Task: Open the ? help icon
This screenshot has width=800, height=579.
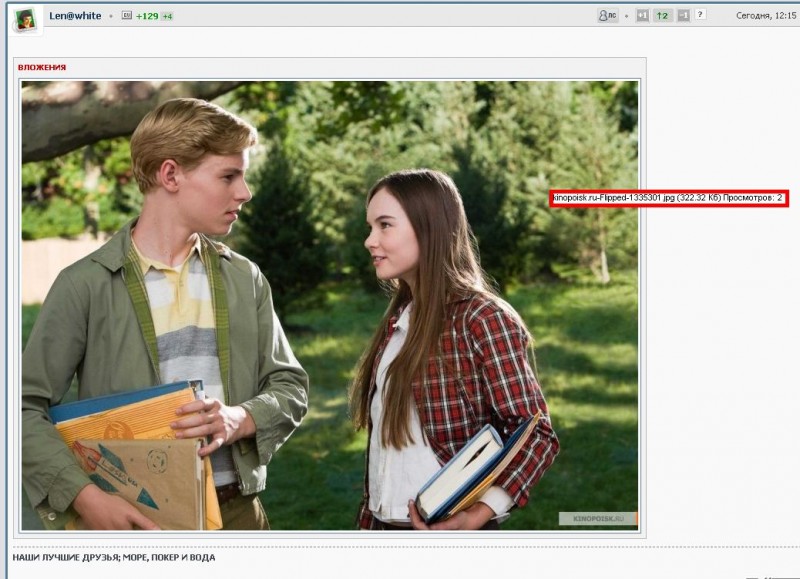Action: [700, 15]
